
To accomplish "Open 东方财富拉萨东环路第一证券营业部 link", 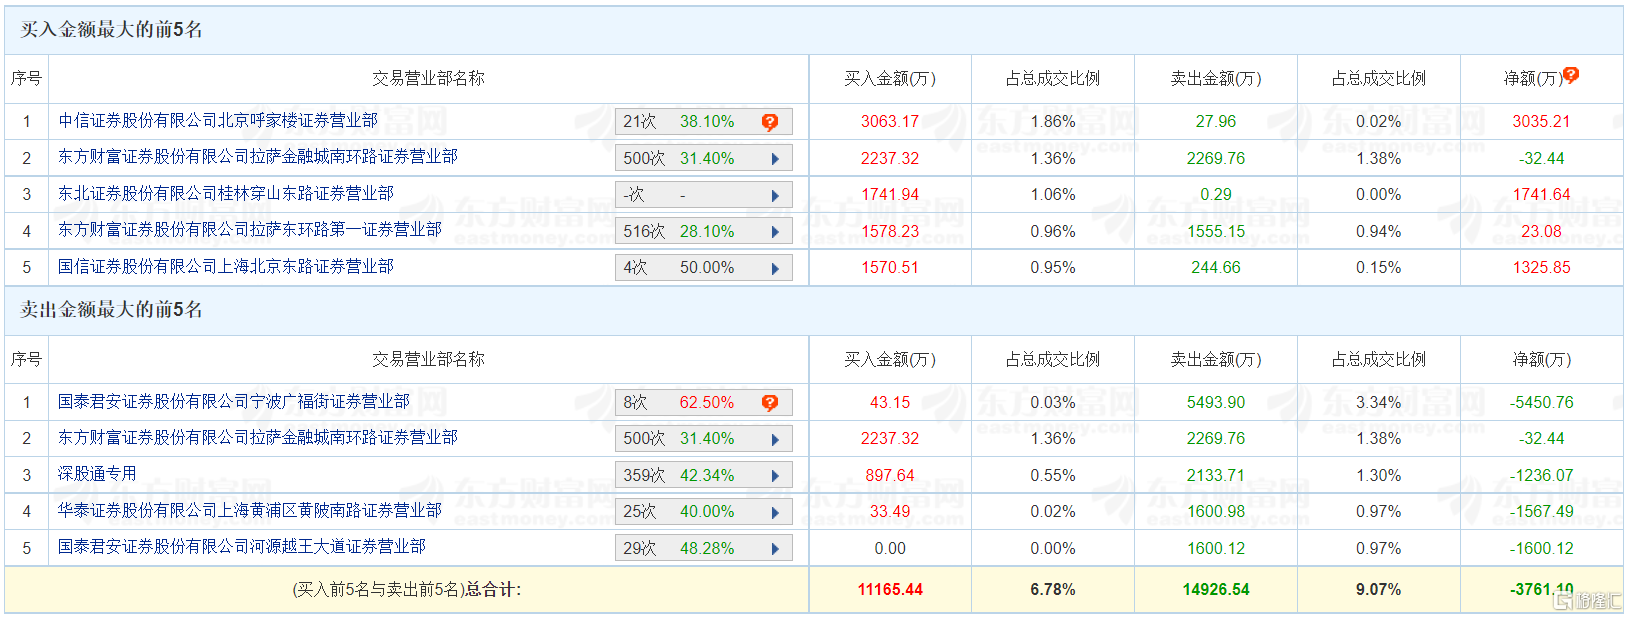I will click(x=250, y=229).
